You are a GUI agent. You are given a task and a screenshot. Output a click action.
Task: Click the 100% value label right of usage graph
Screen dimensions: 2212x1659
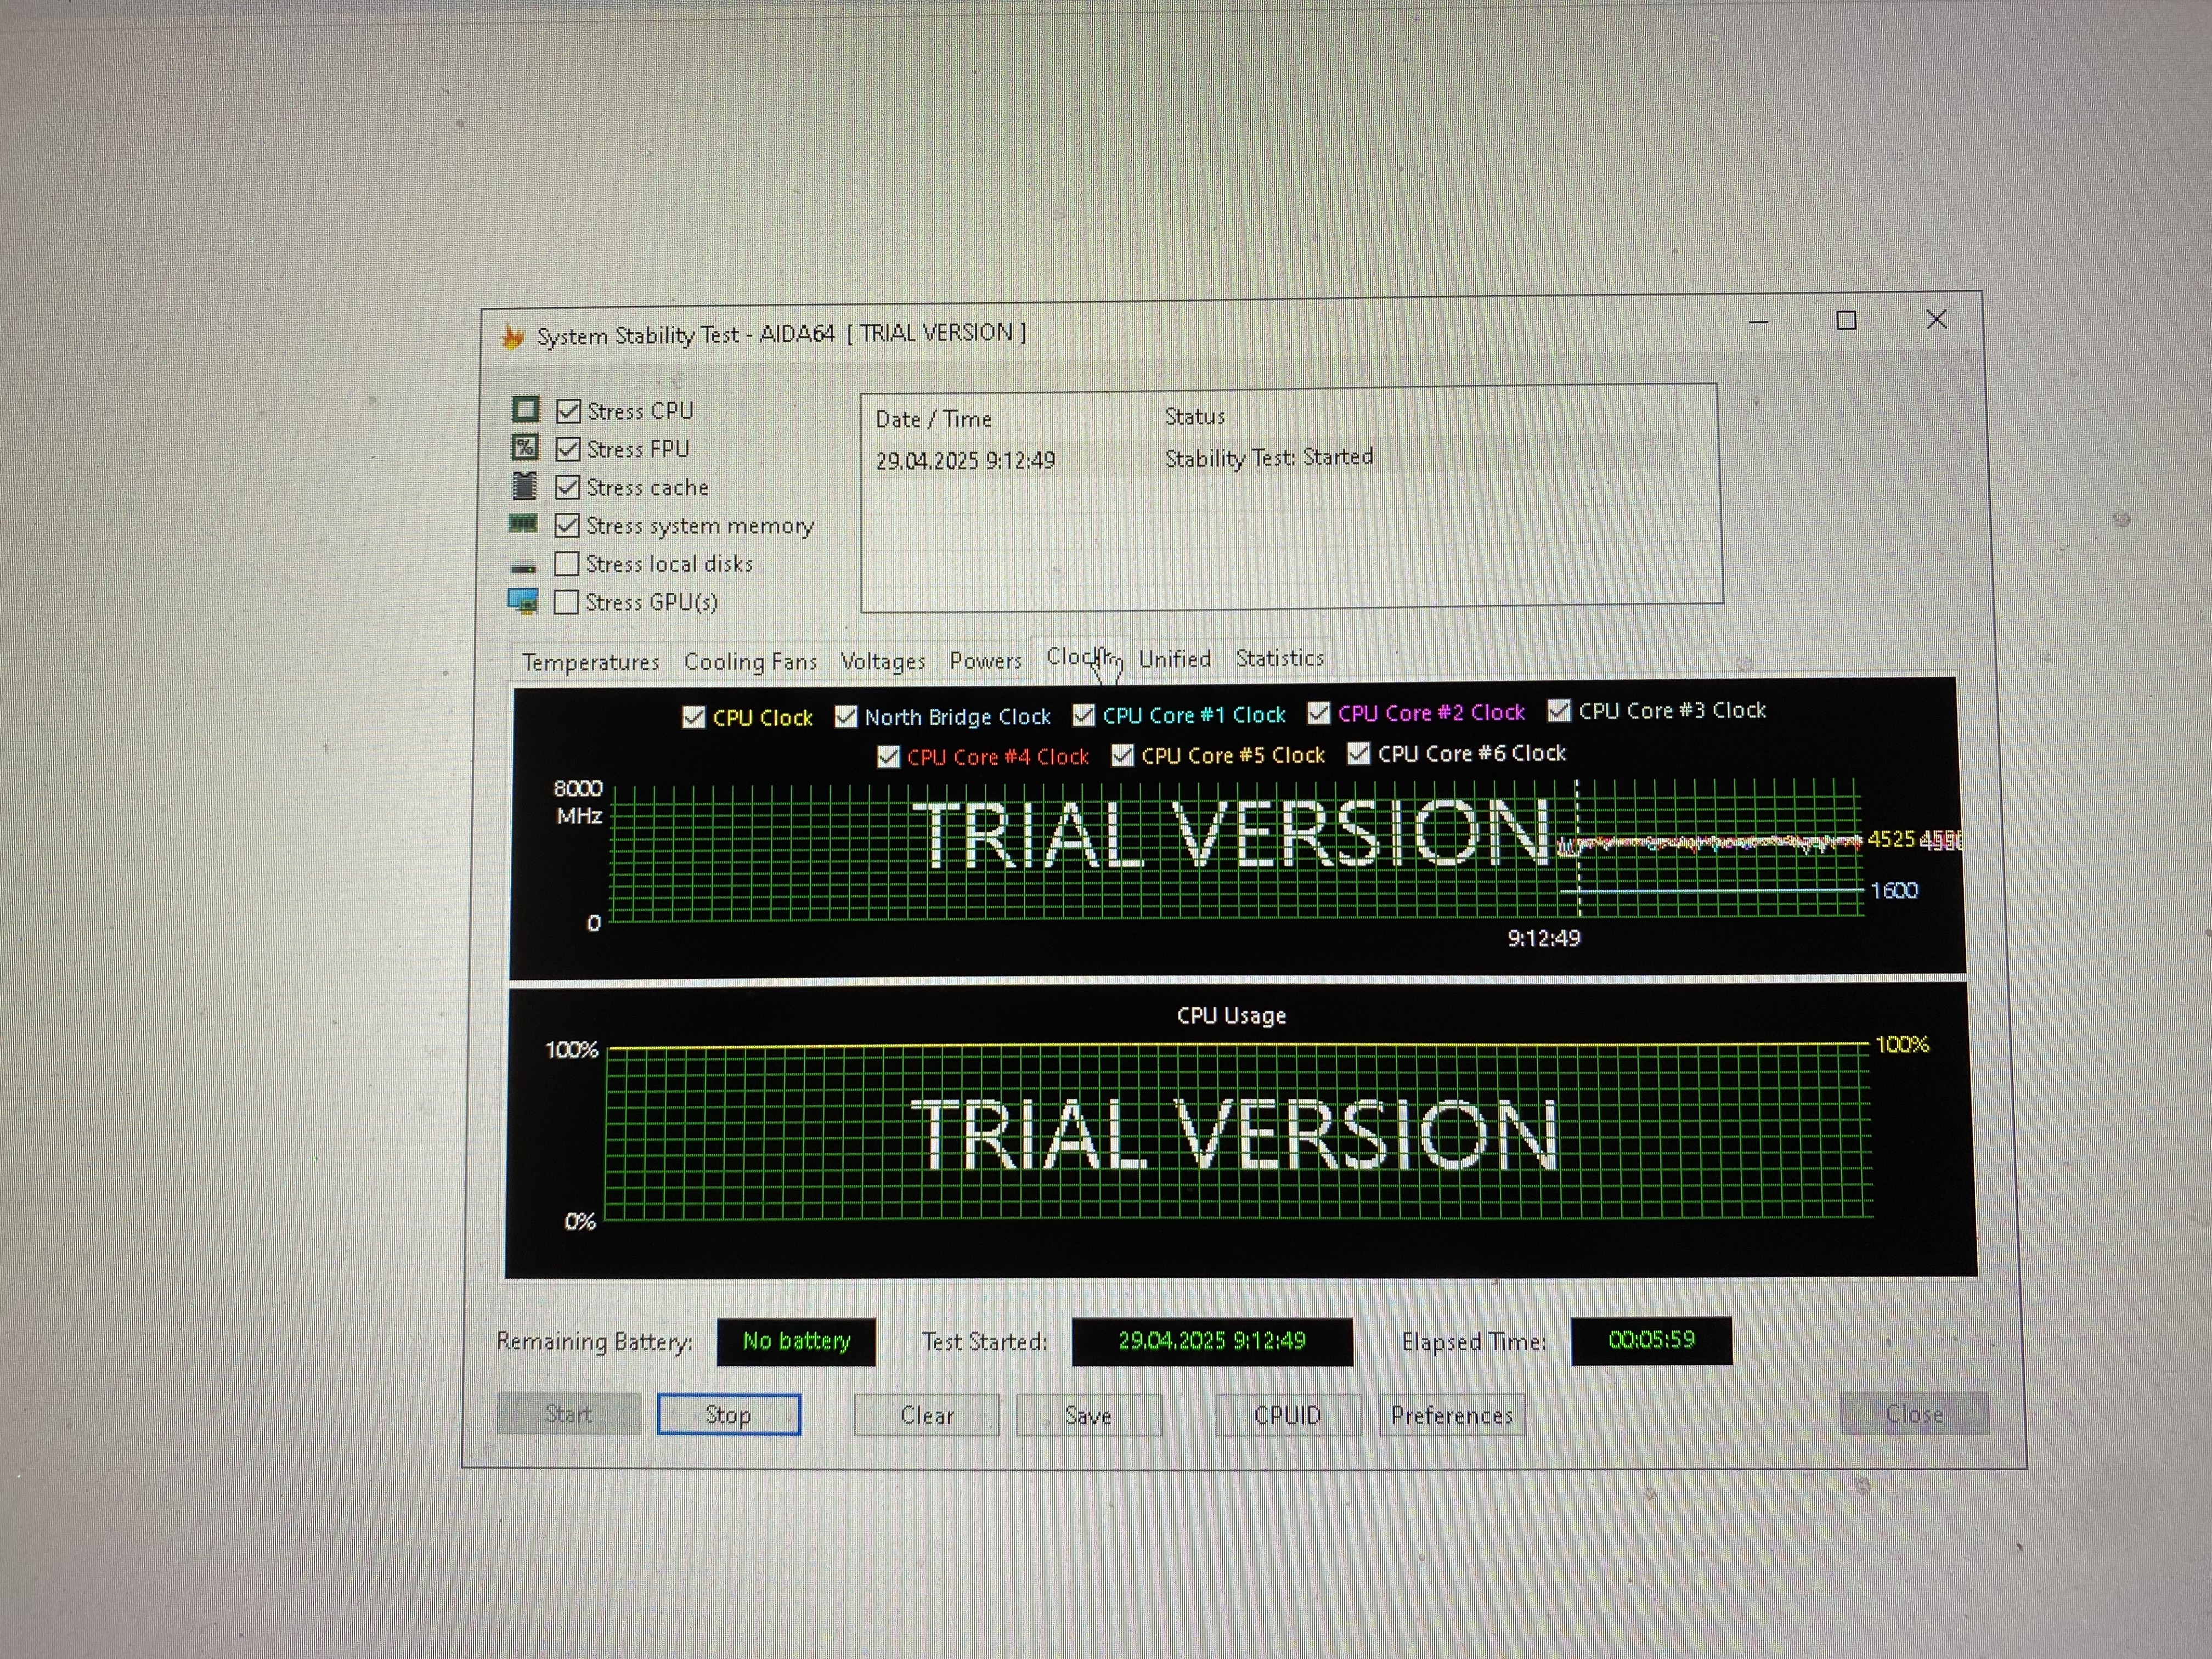[1901, 1044]
